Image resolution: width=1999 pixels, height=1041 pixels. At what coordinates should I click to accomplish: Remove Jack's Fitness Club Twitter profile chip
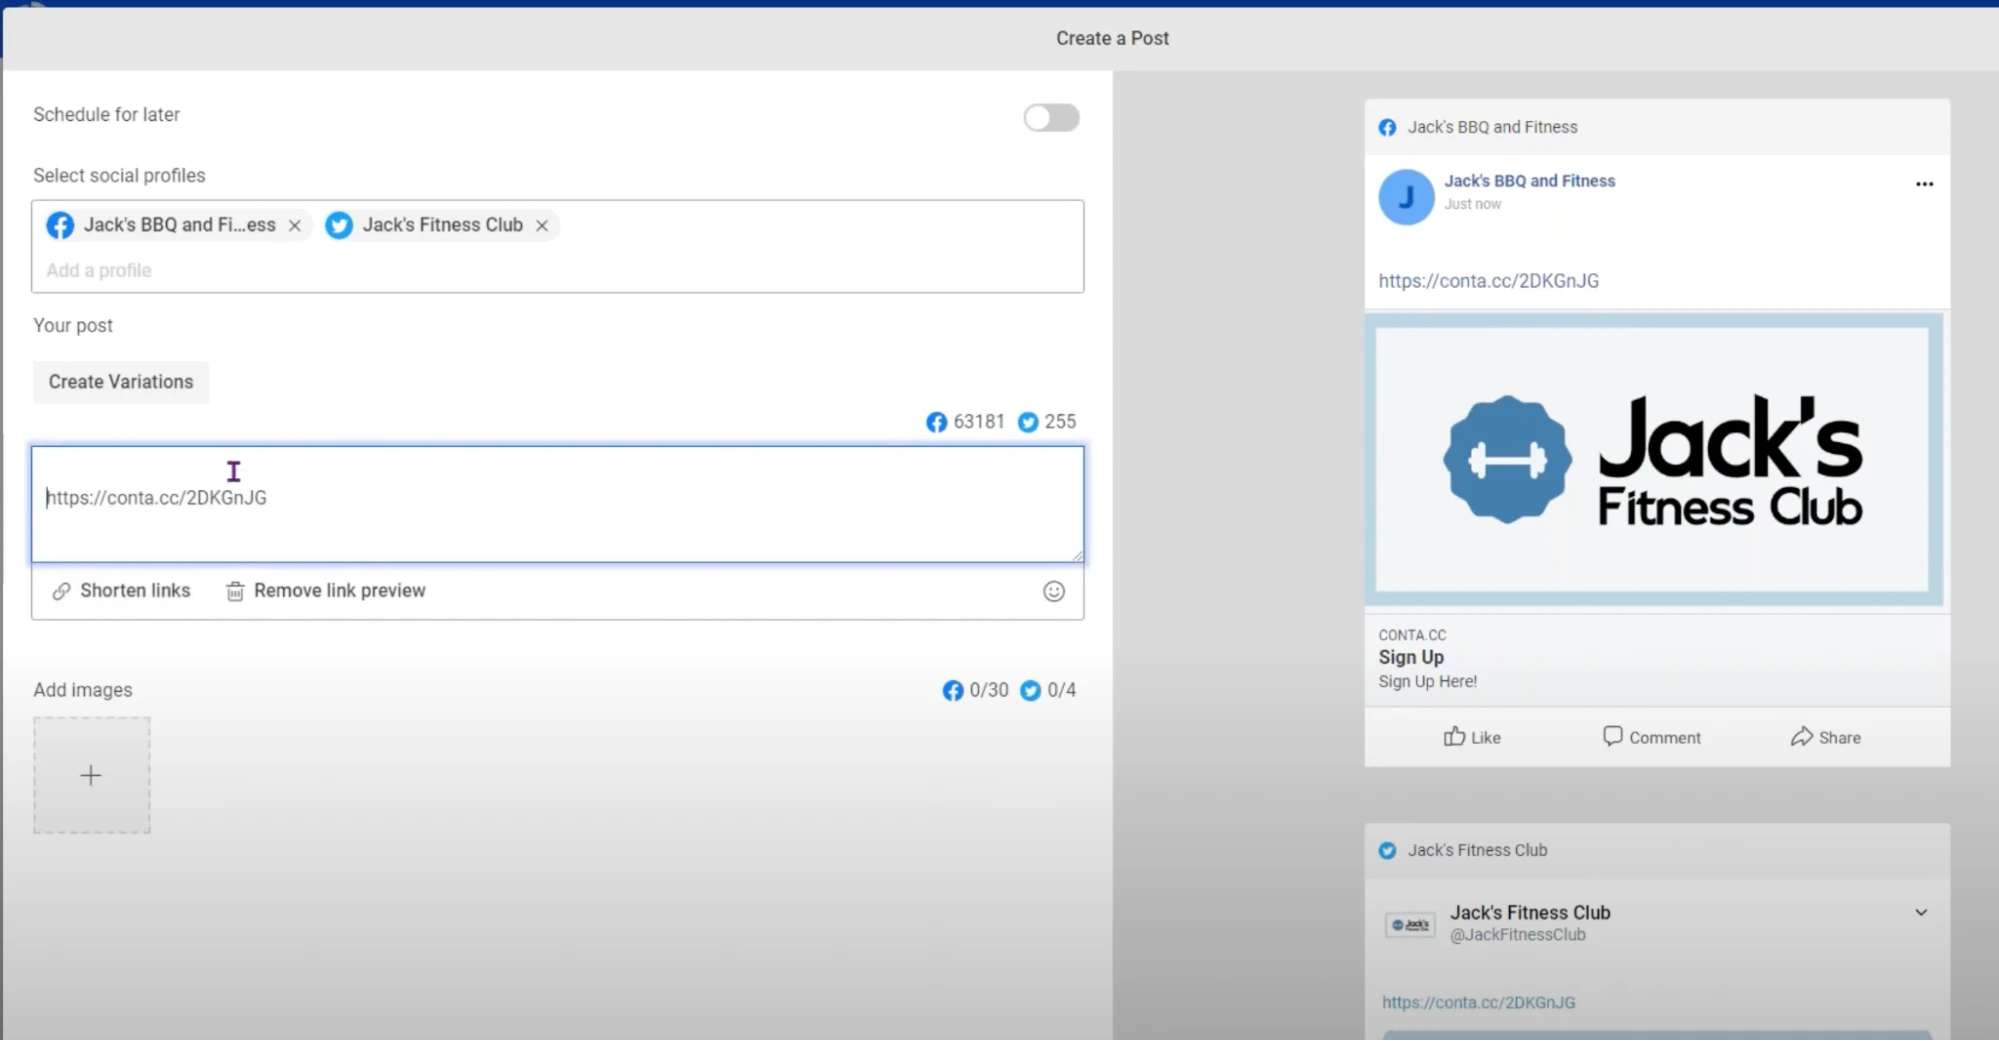pos(542,226)
